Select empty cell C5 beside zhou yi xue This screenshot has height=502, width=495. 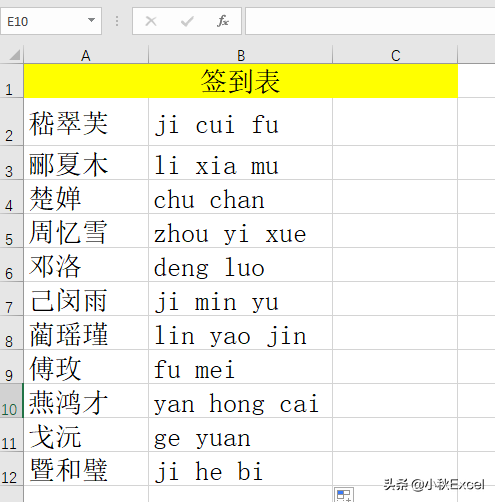395,231
